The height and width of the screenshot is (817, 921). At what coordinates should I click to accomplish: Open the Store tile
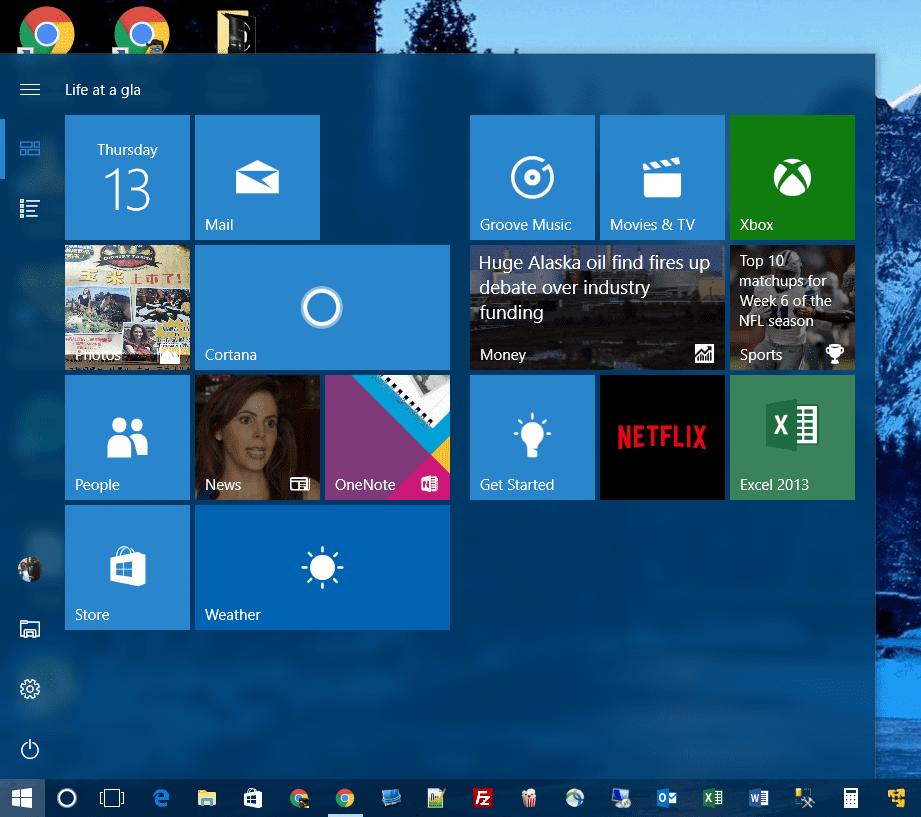pos(127,567)
